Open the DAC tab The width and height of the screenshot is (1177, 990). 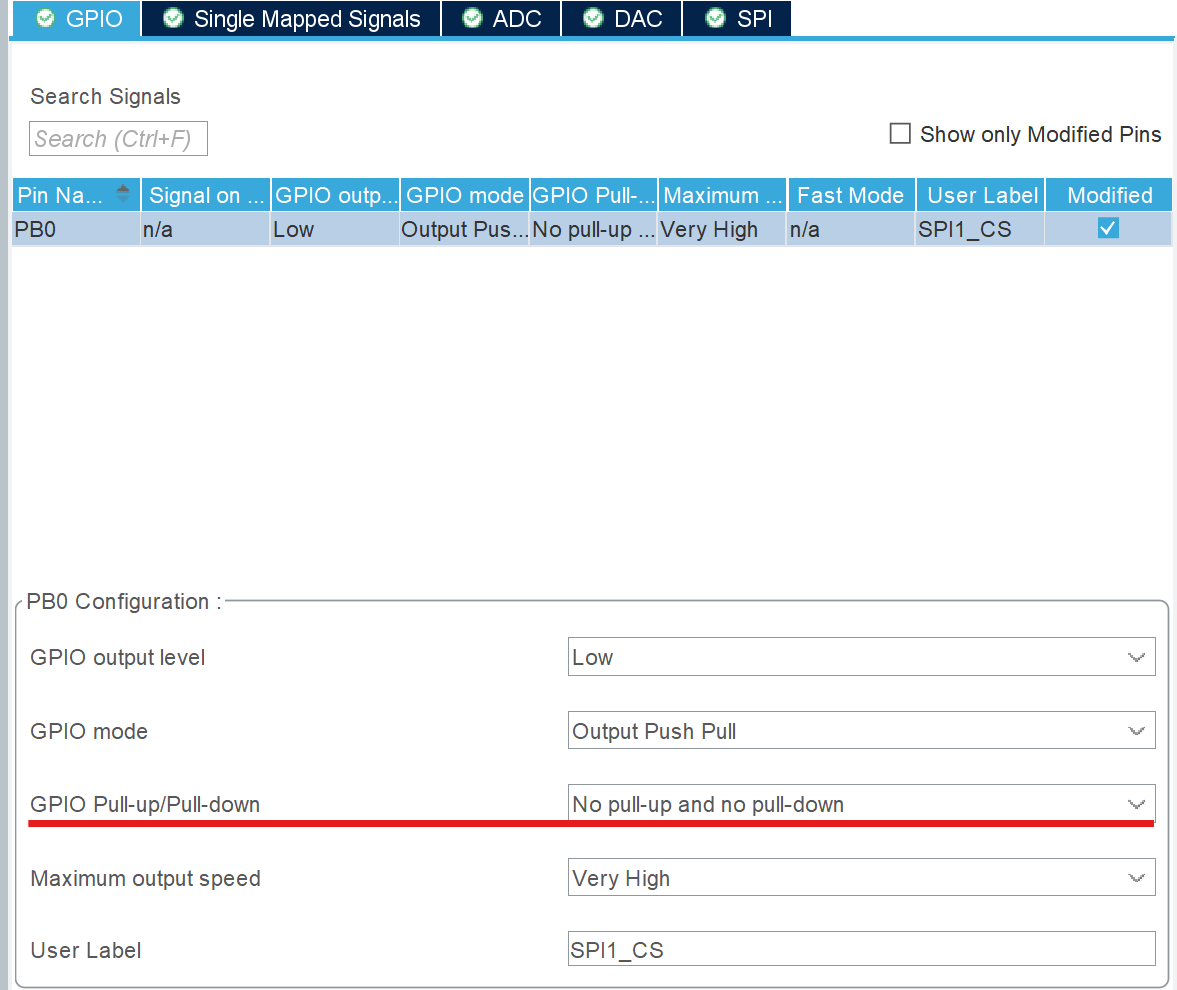pyautogui.click(x=622, y=18)
